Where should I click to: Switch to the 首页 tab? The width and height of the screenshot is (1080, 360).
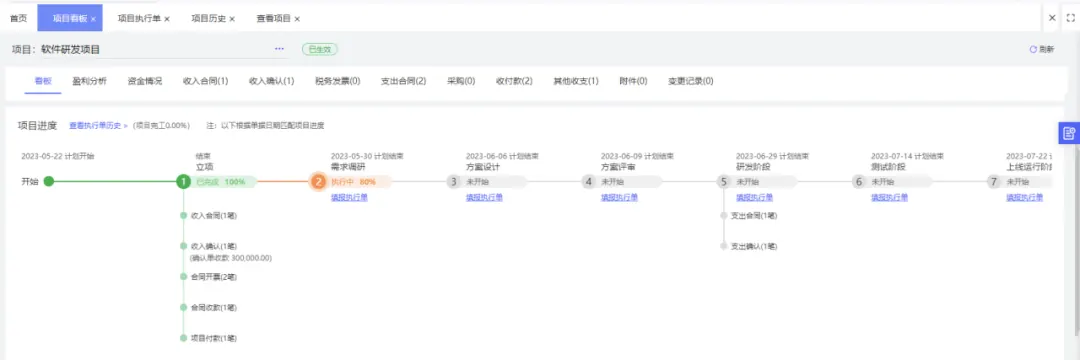tap(19, 19)
